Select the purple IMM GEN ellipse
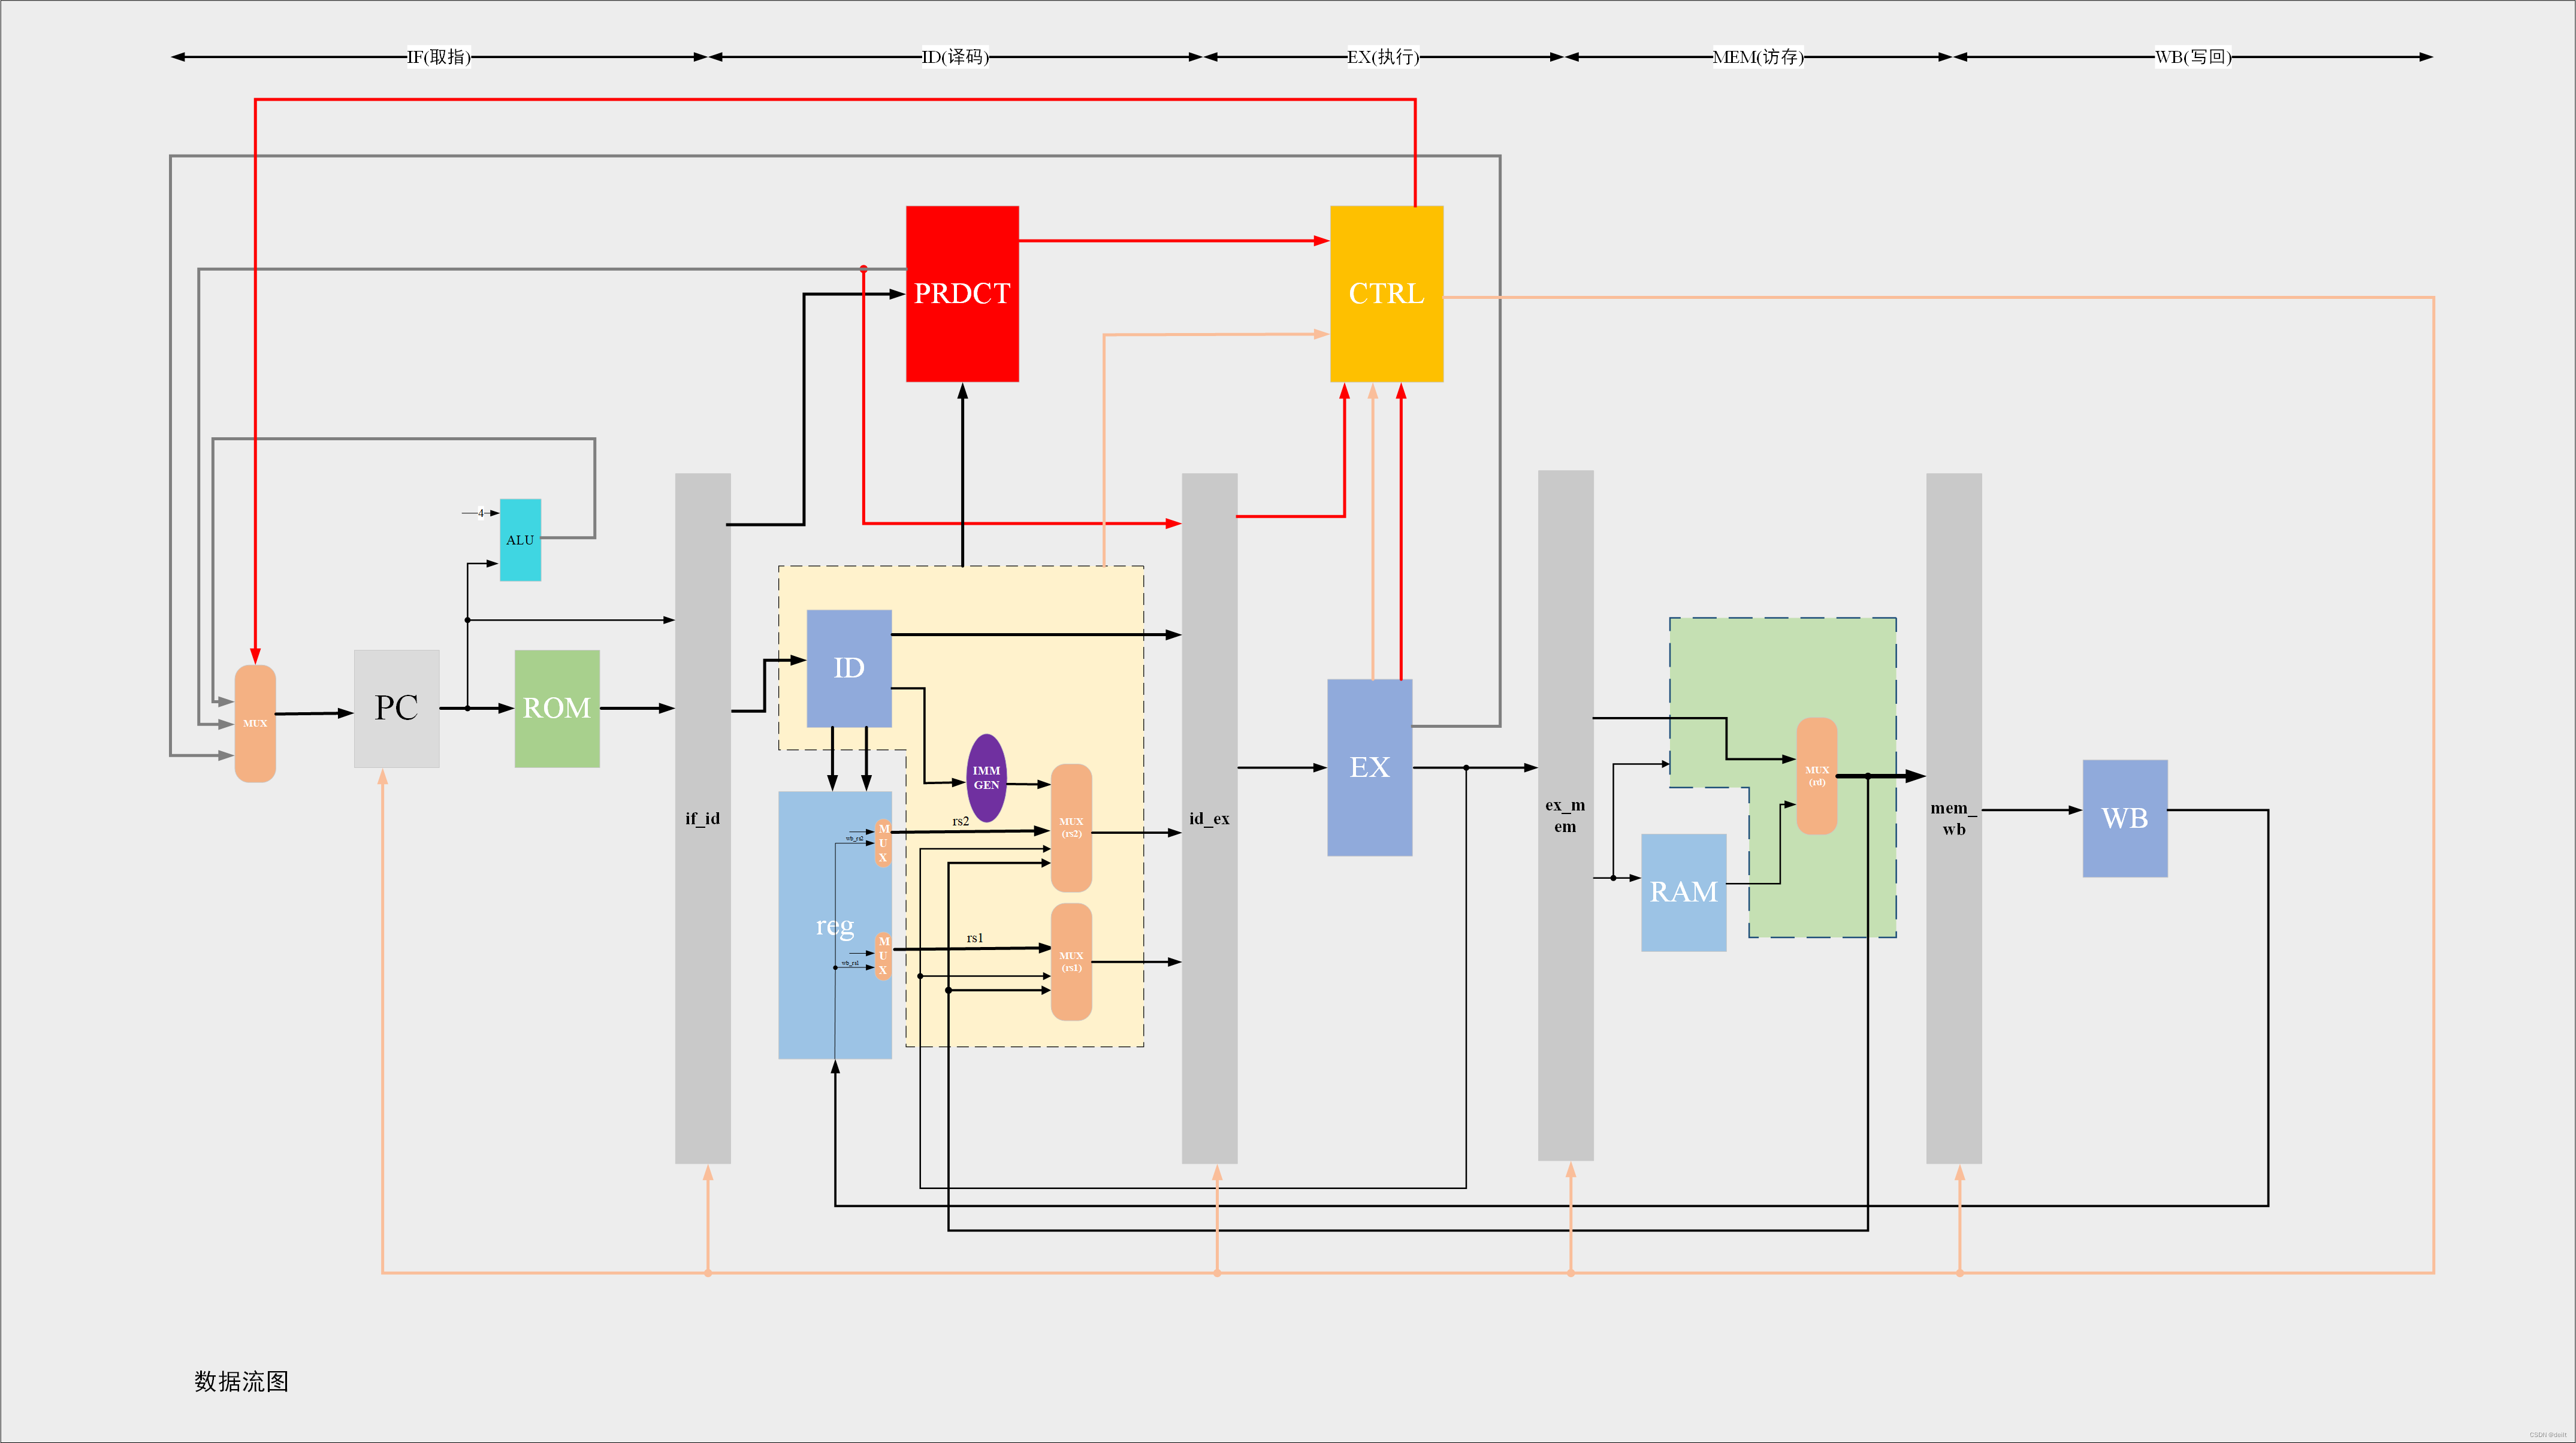This screenshot has height=1443, width=2576. [x=986, y=778]
